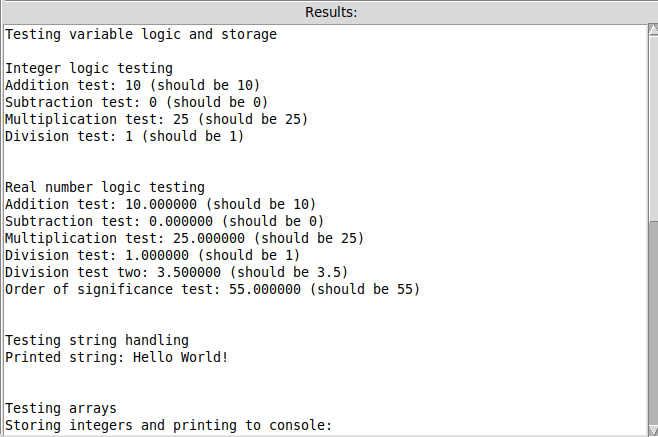Click the "Integer logic testing" heading
This screenshot has width=658, height=437.
(89, 68)
